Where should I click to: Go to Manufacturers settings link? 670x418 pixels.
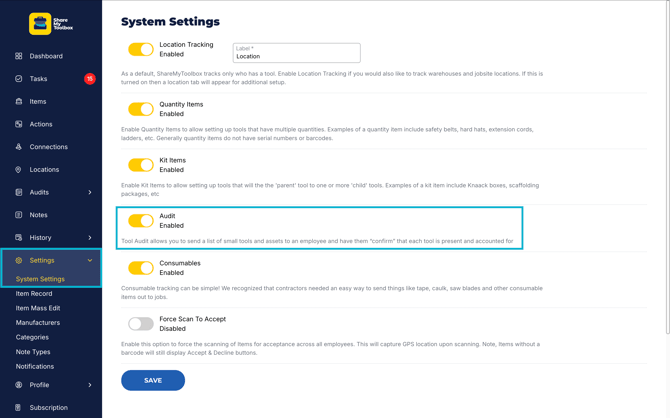click(38, 323)
